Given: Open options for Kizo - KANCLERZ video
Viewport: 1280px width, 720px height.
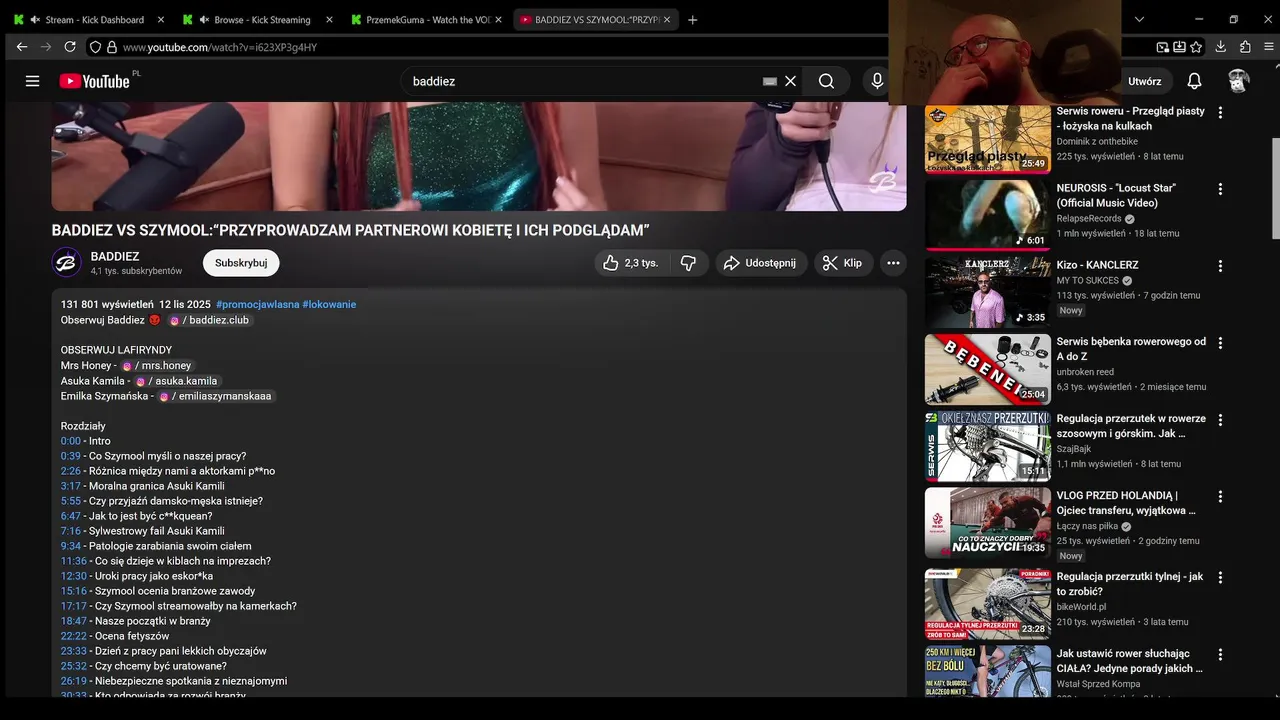Looking at the screenshot, I should point(1220,266).
